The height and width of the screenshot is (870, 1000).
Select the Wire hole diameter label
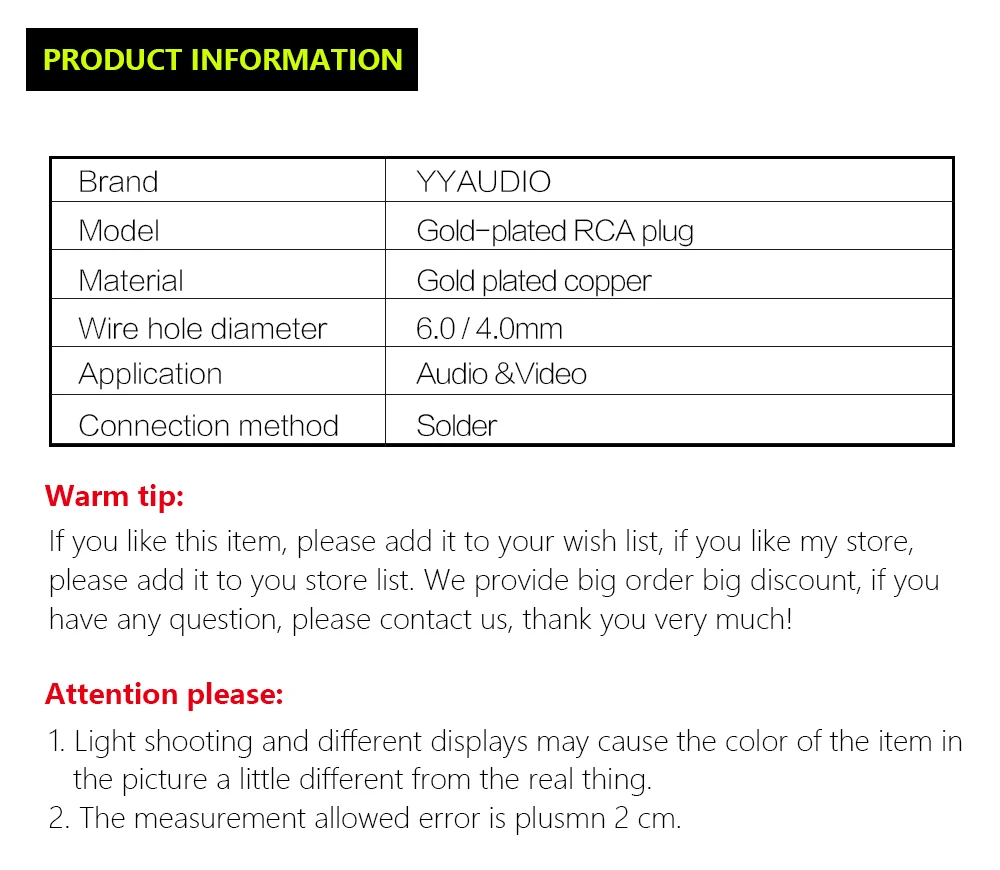pos(202,328)
